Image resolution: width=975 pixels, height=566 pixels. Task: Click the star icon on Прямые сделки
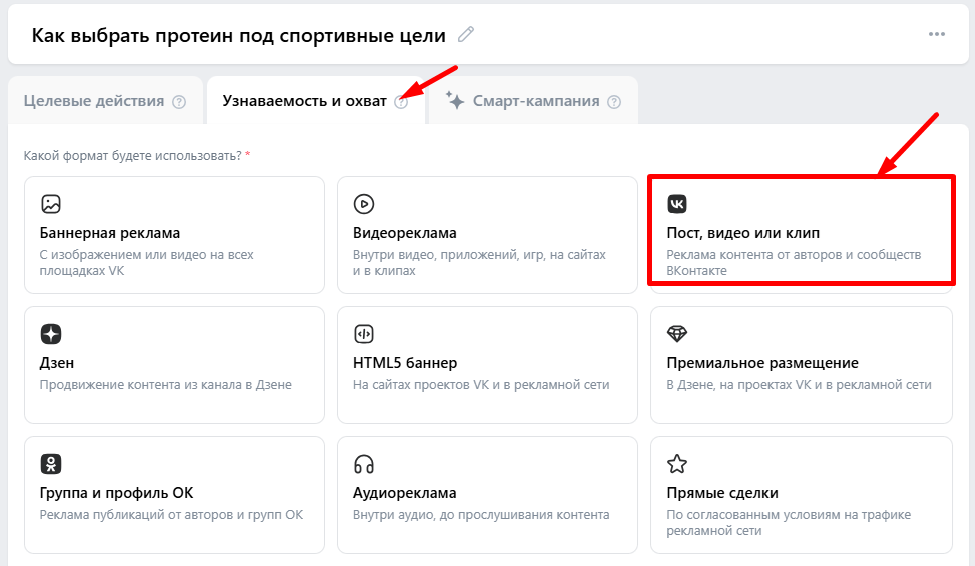tap(677, 464)
